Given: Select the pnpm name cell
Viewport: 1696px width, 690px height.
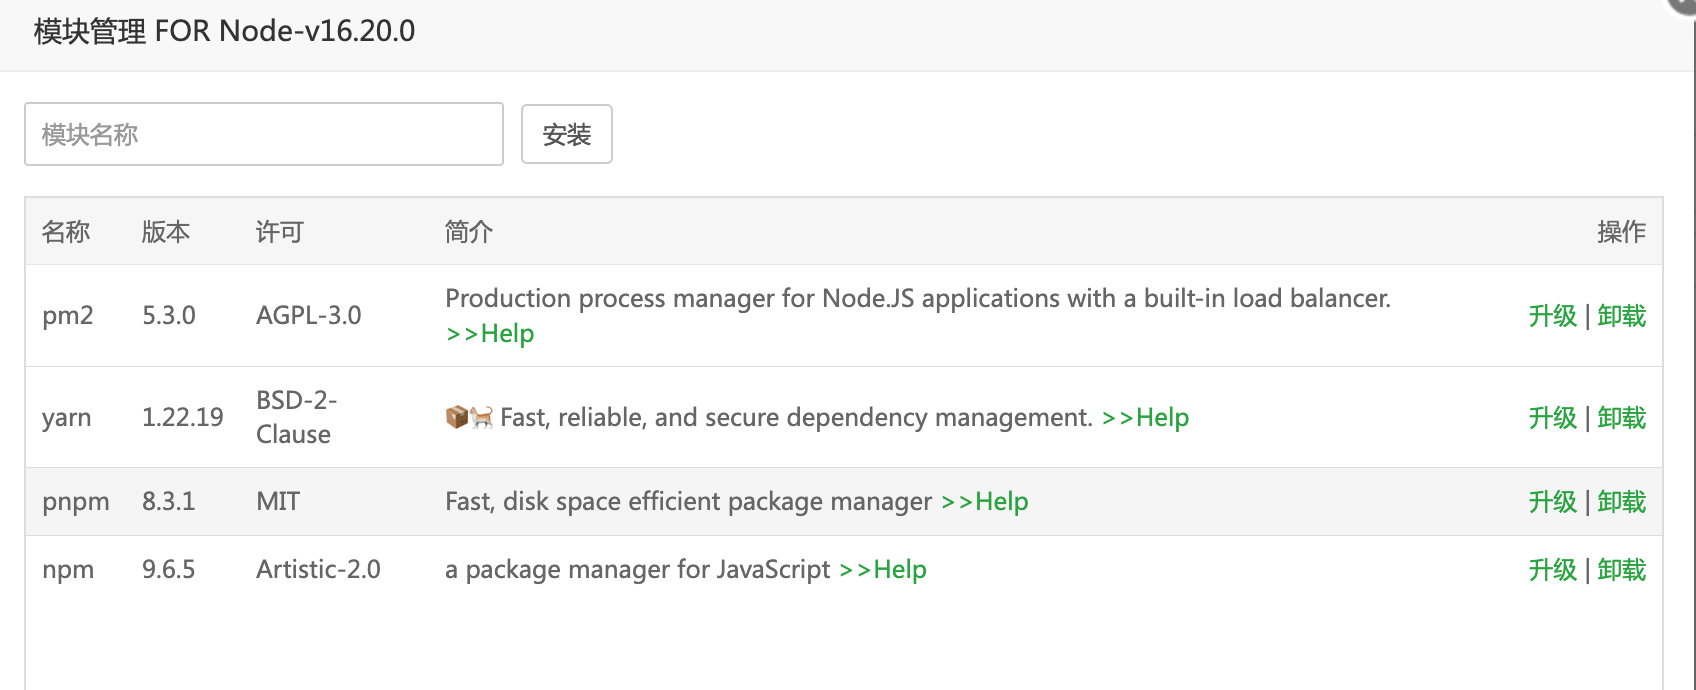Looking at the screenshot, I should [76, 502].
